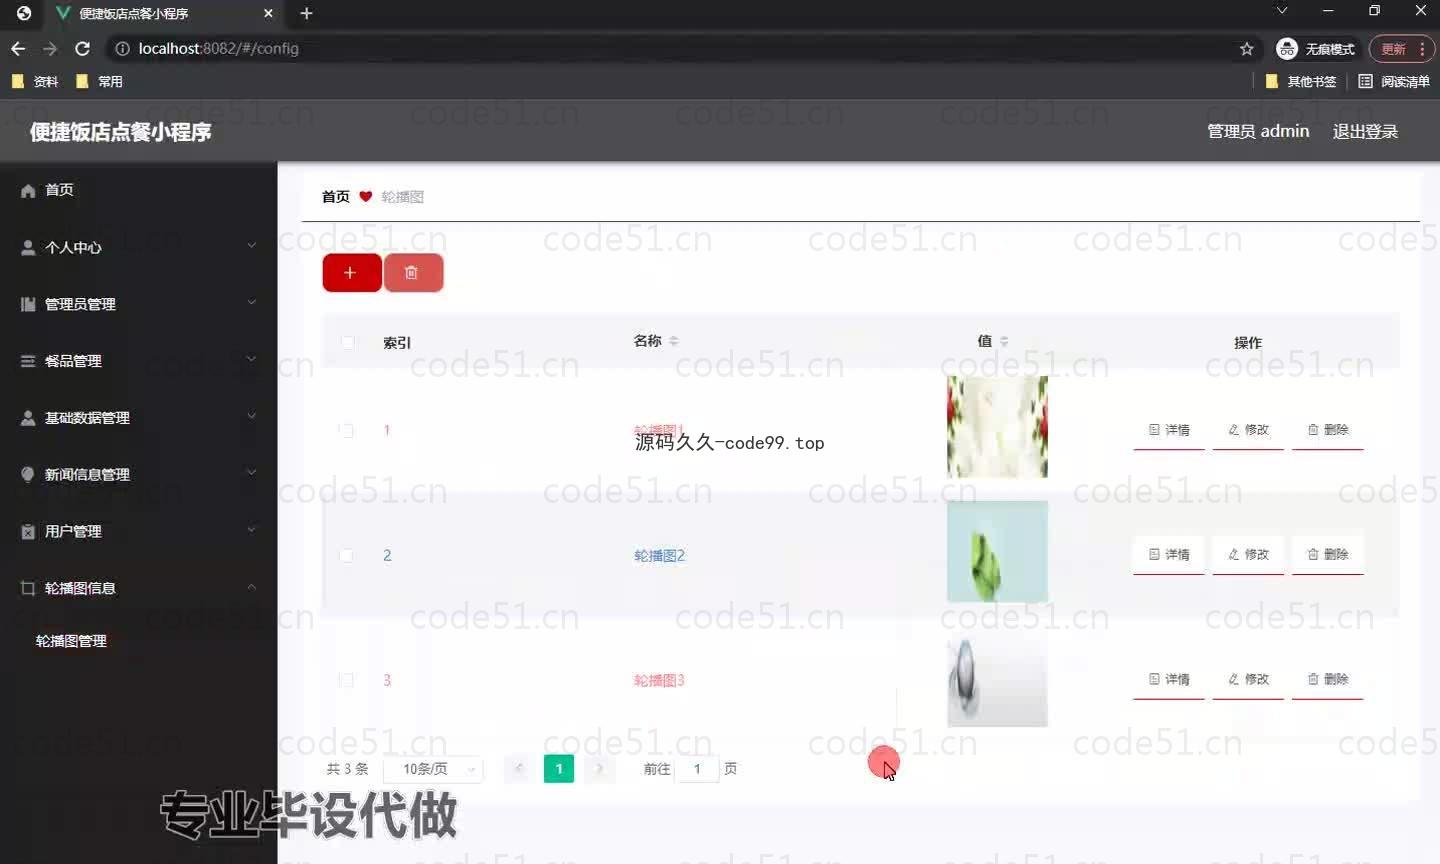Click 修改 for 轮播图3 row

click(x=1248, y=679)
